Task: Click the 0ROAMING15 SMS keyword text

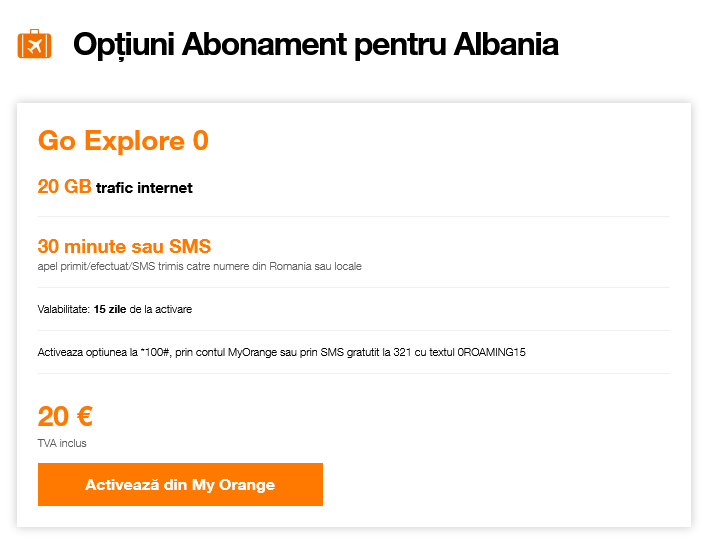Action: [491, 352]
